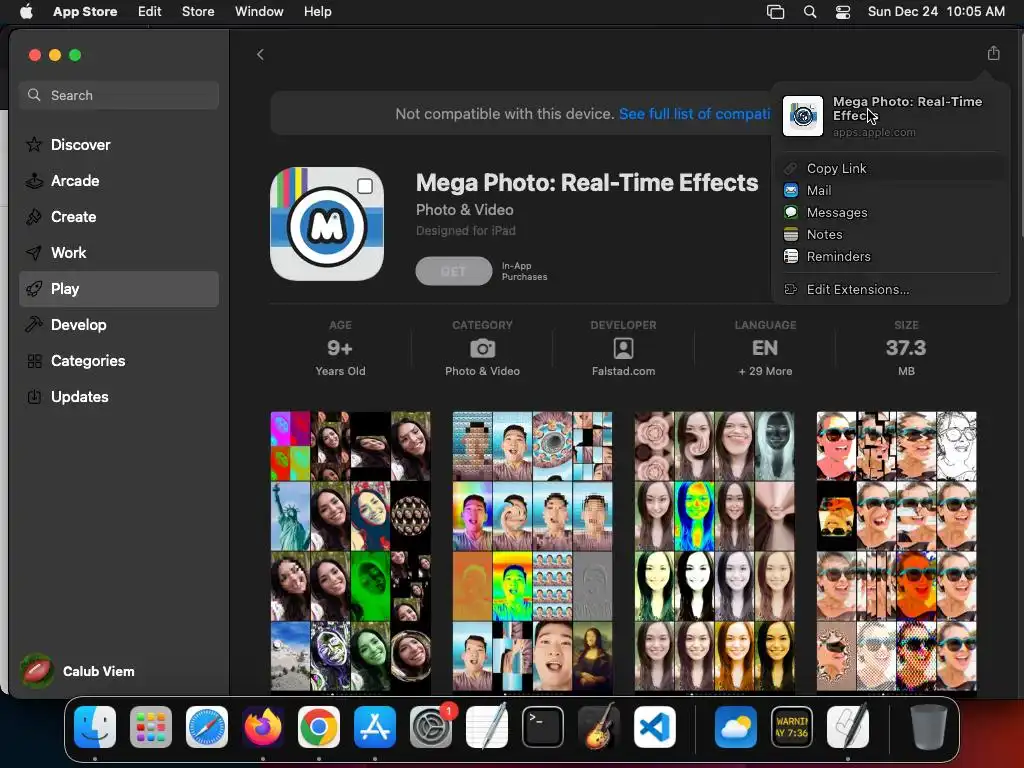Click the App Store Dock icon
The image size is (1024, 768).
(375, 727)
